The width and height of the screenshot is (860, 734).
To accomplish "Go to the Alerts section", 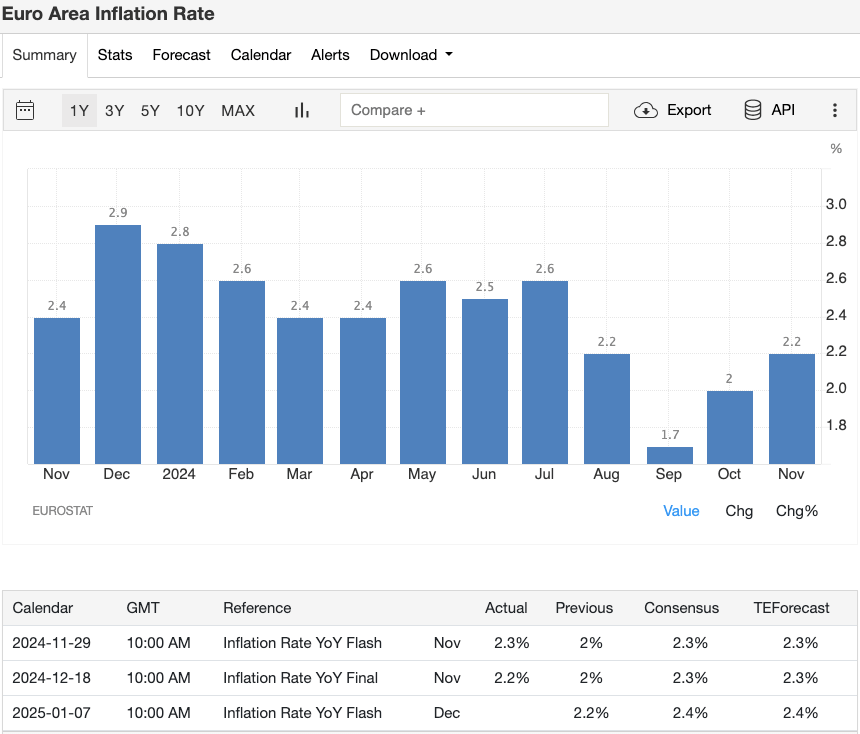I will coord(330,55).
